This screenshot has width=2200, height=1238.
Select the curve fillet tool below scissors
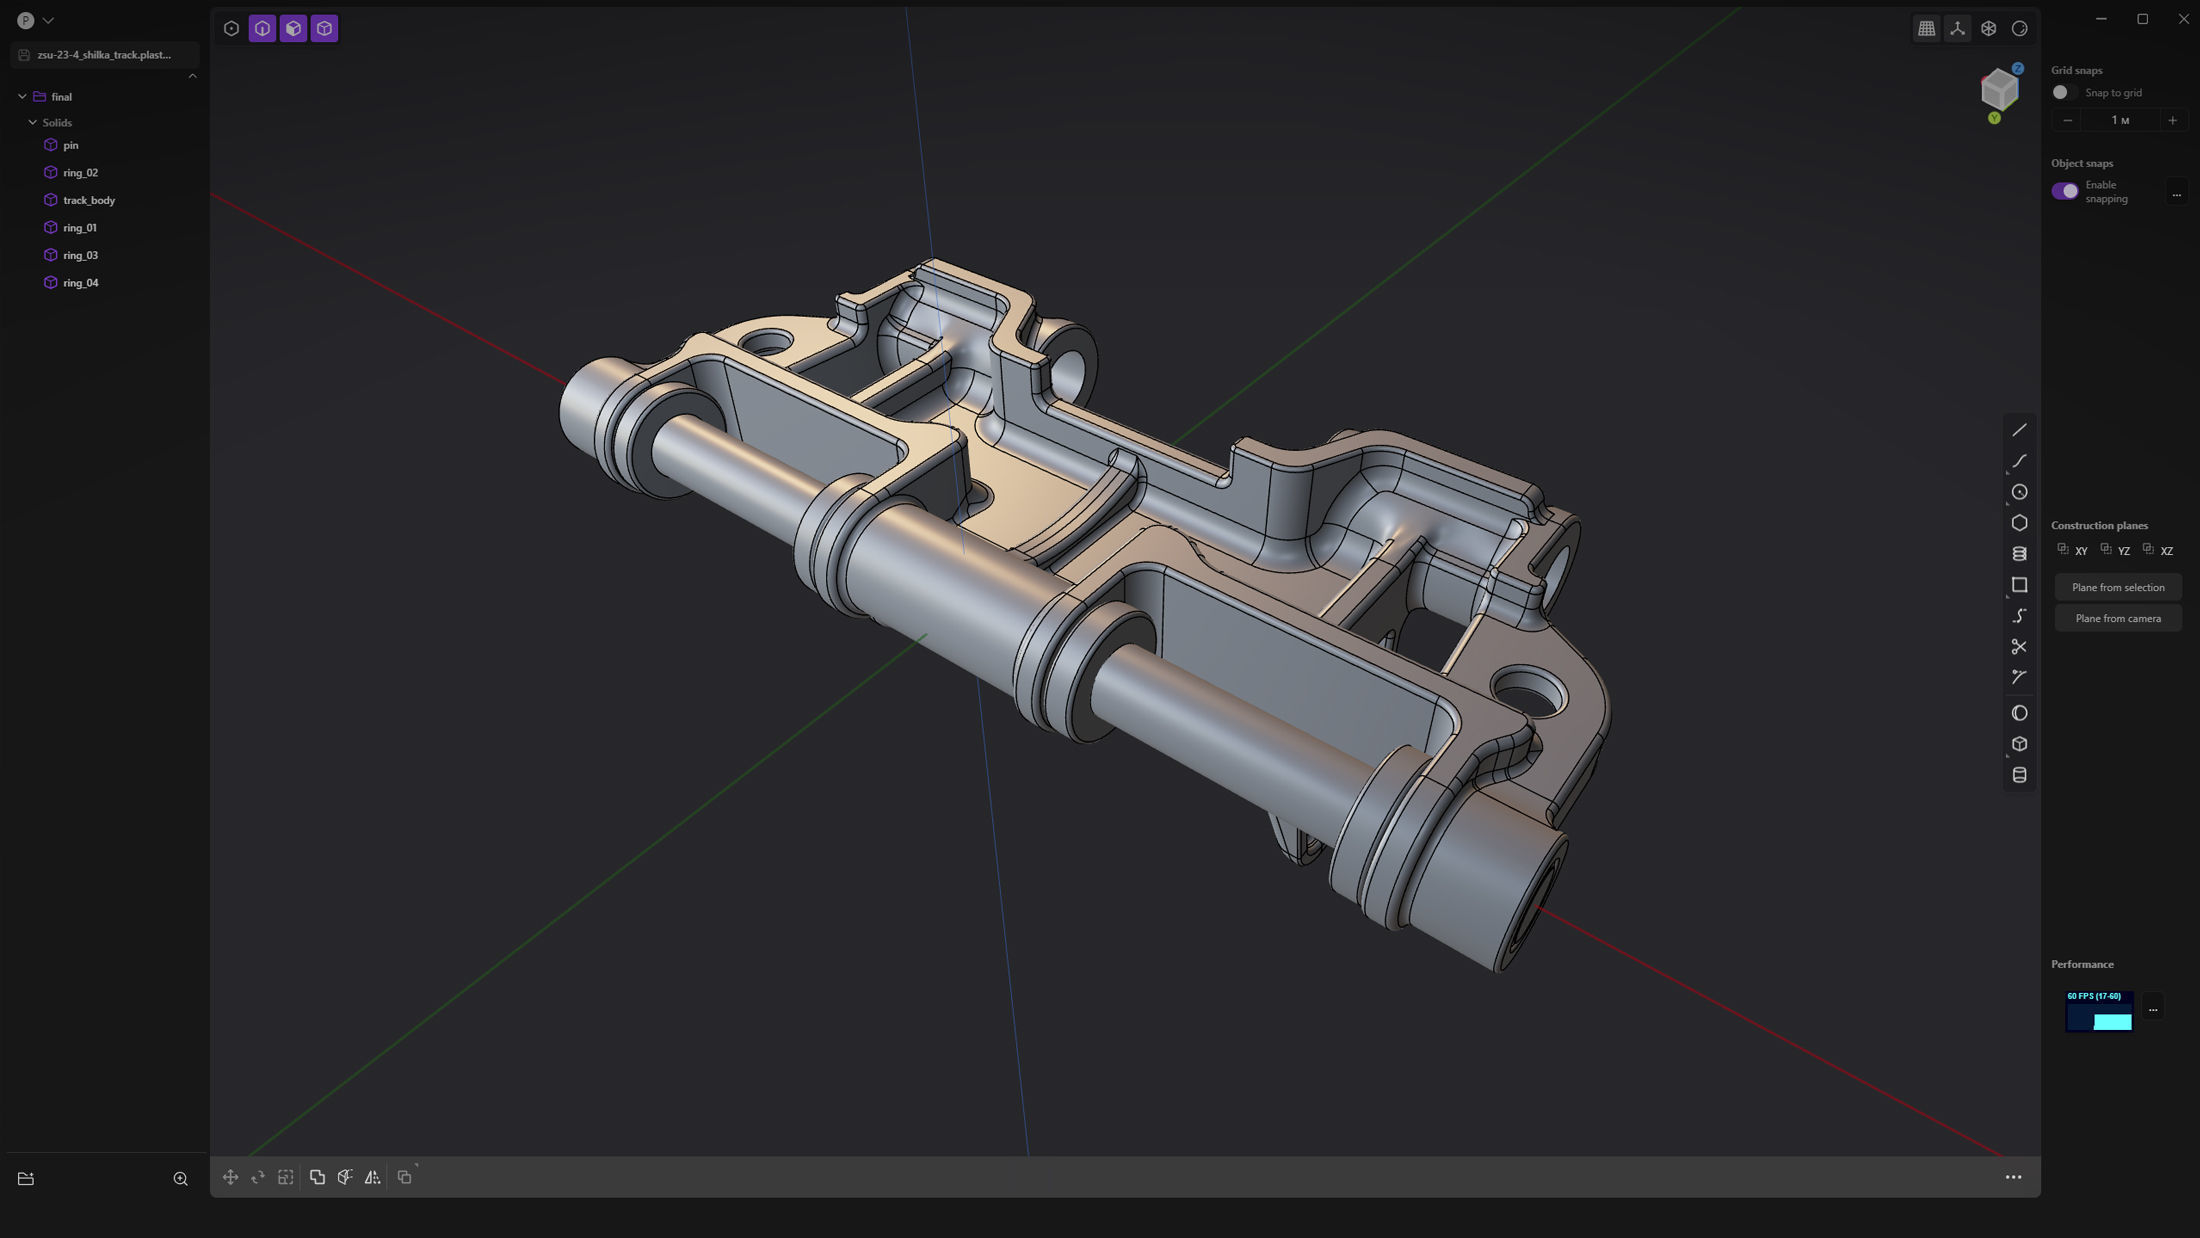(x=2019, y=677)
